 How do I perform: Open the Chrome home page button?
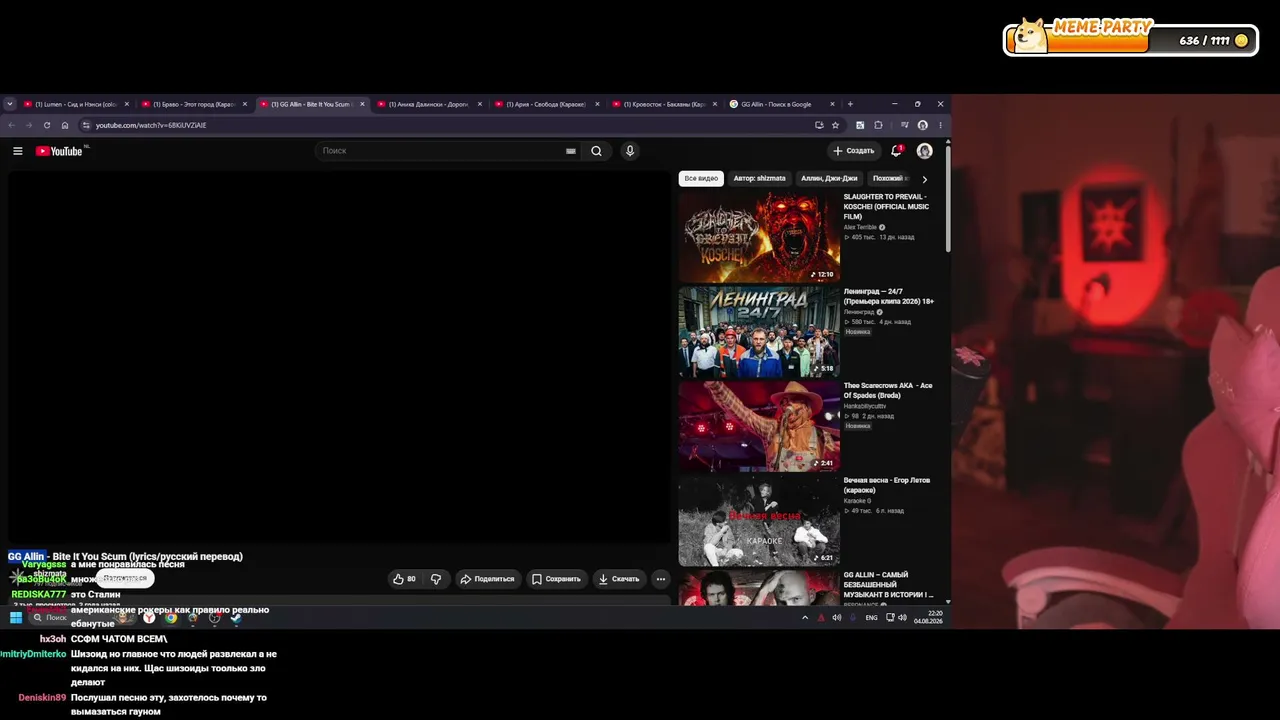65,125
